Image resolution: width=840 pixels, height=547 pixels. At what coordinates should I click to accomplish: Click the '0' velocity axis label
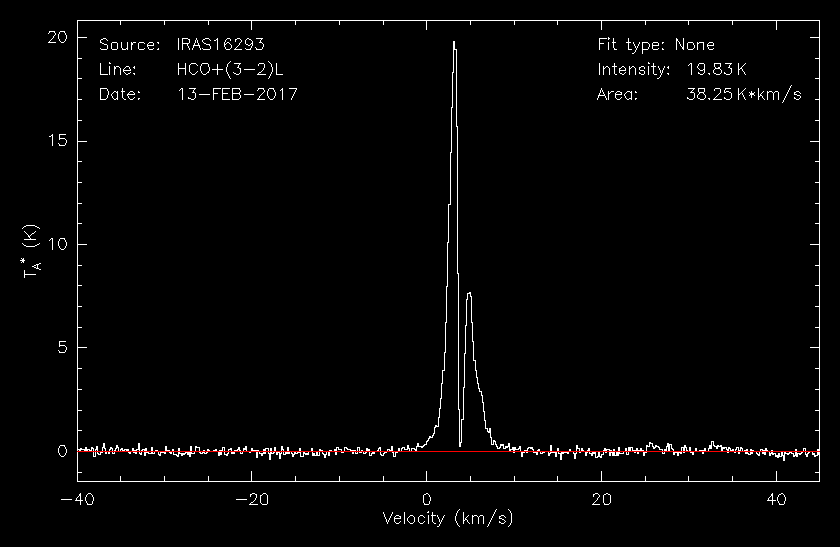coord(426,500)
